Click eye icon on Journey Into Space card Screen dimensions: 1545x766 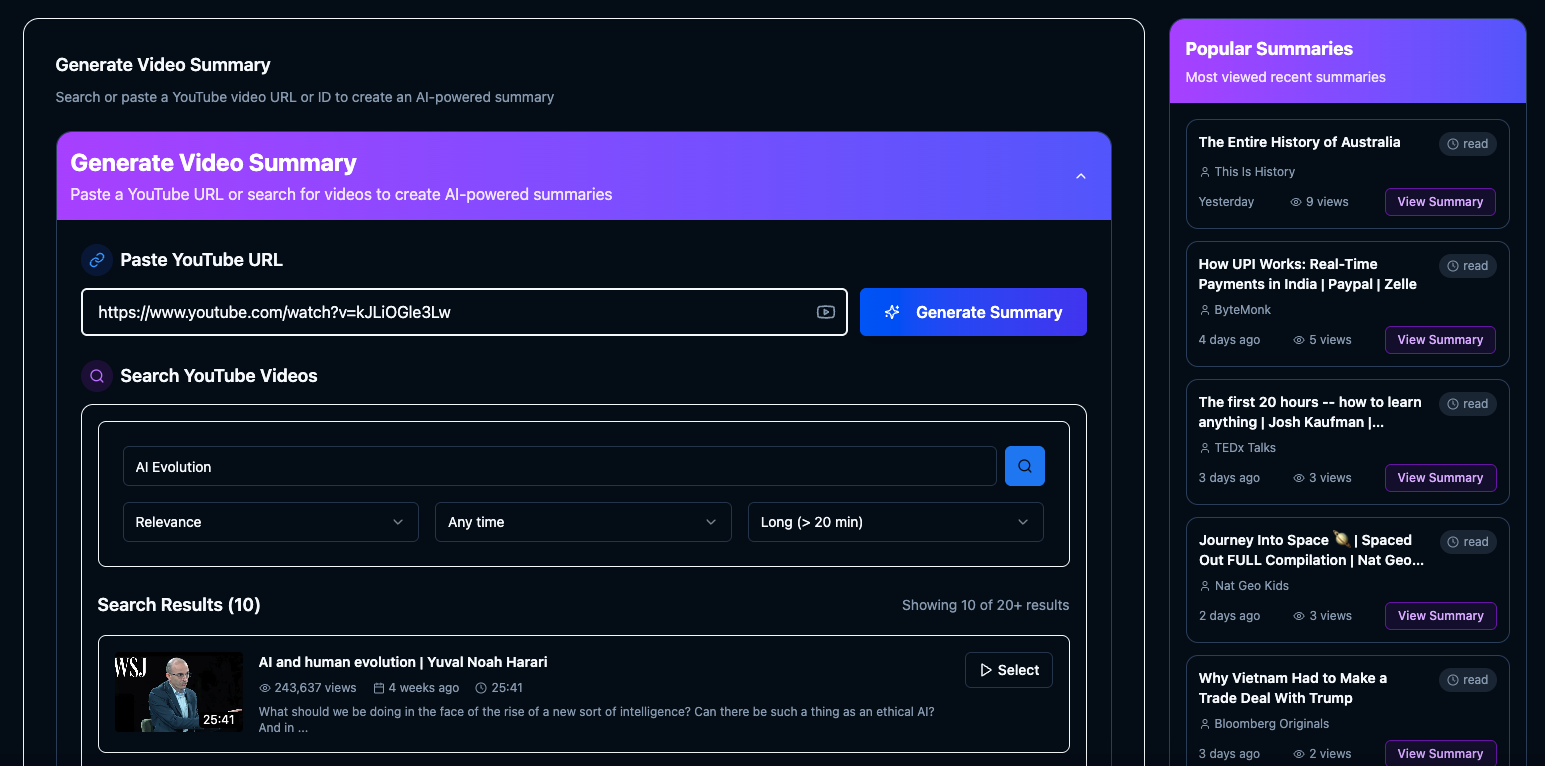coord(1299,616)
